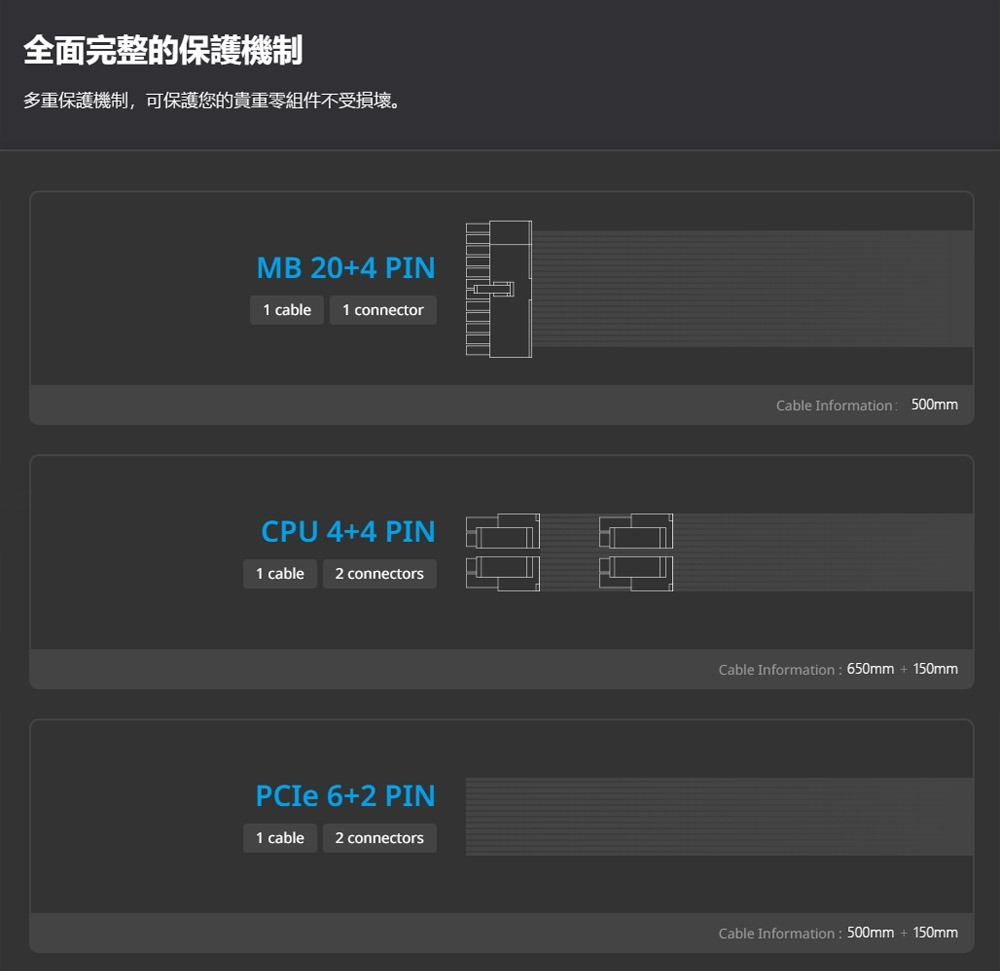
Task: Click the 全面完整的保護機制 heading
Action: click(x=163, y=50)
